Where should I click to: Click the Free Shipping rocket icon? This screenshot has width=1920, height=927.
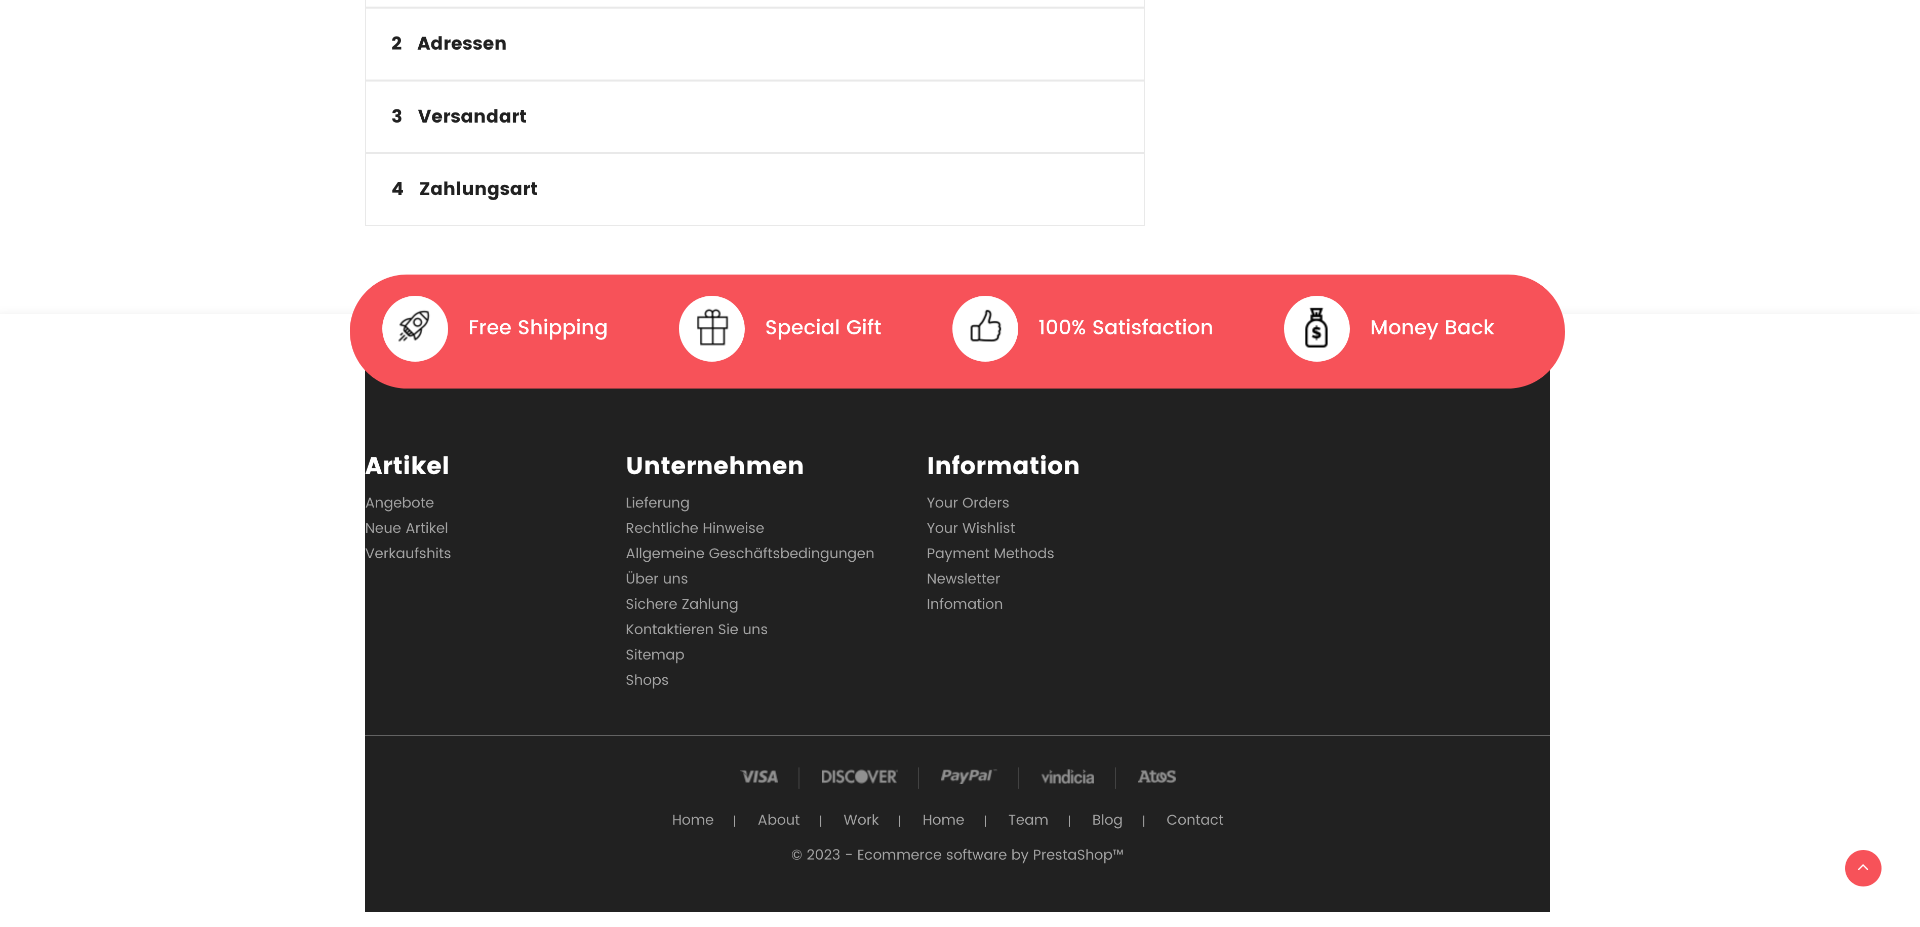[x=415, y=328]
